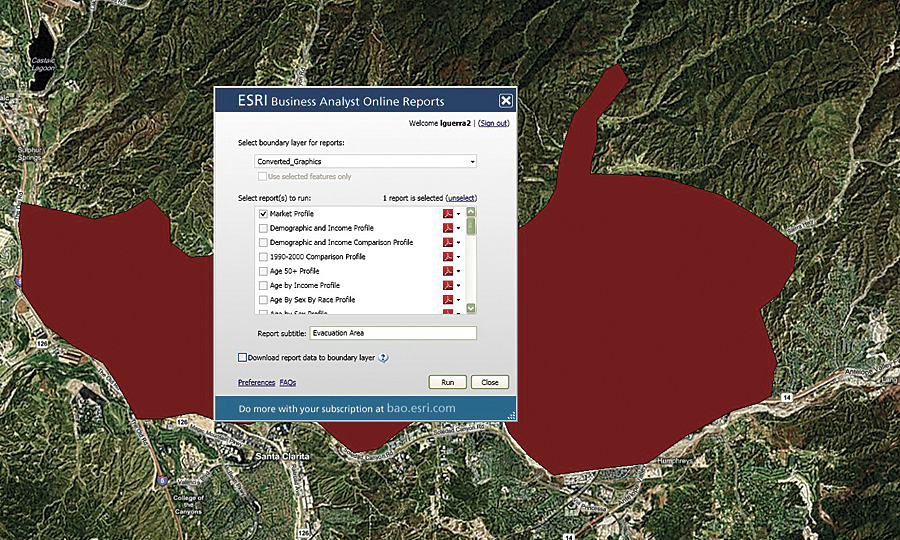Open help icon beside Download report data
The width and height of the screenshot is (900, 540).
(x=383, y=358)
